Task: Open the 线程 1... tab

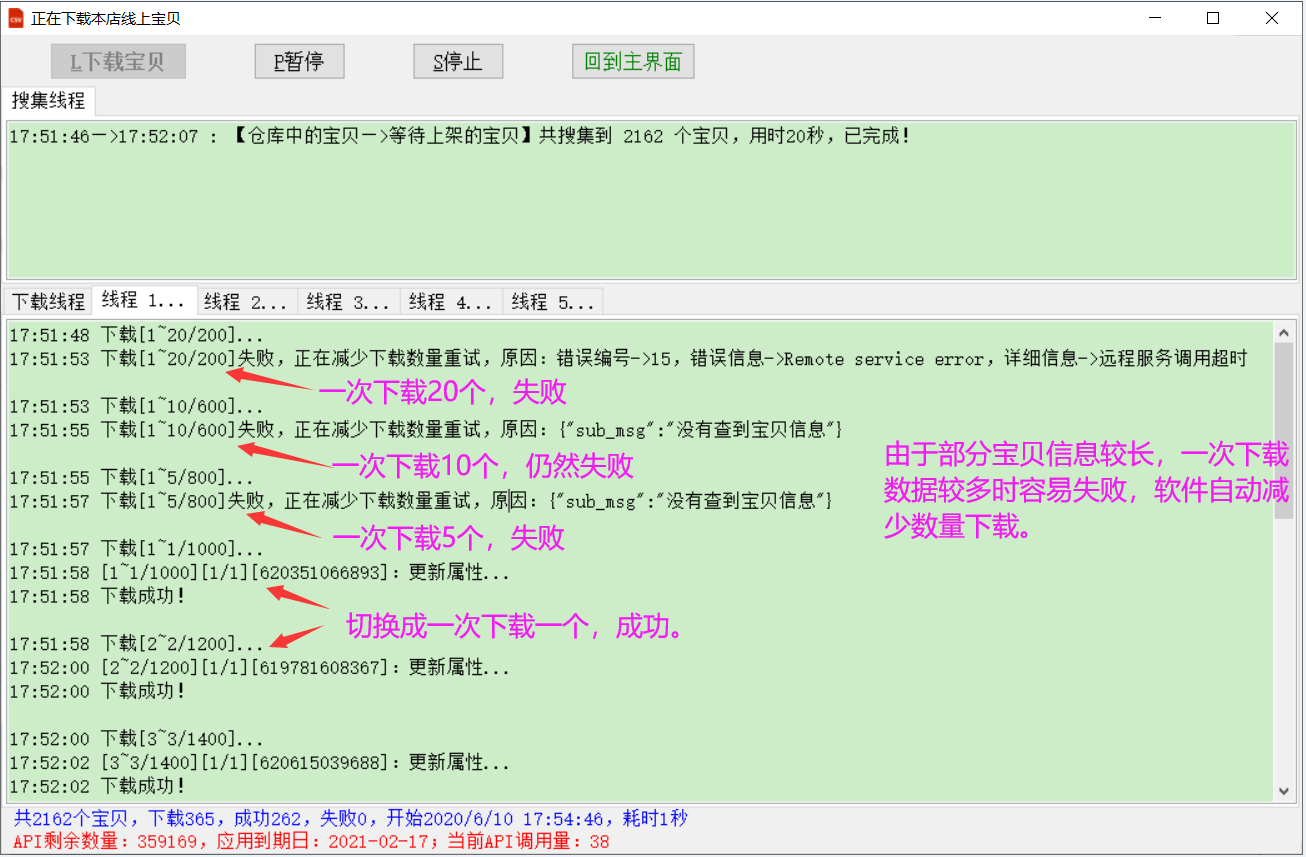Action: pos(144,301)
